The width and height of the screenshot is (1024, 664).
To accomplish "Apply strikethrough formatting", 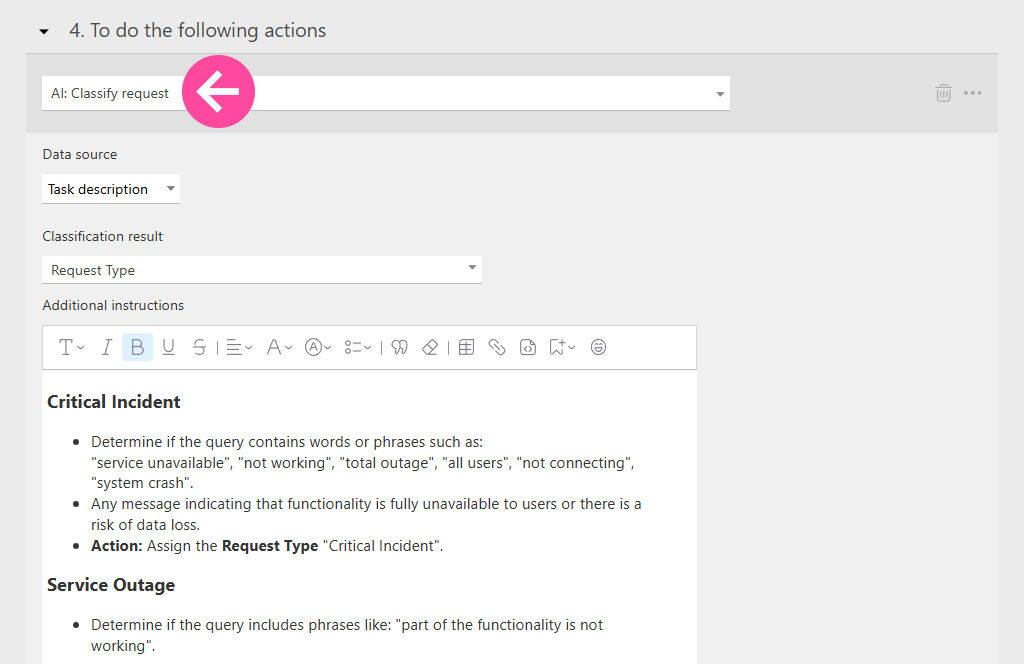I will (199, 347).
